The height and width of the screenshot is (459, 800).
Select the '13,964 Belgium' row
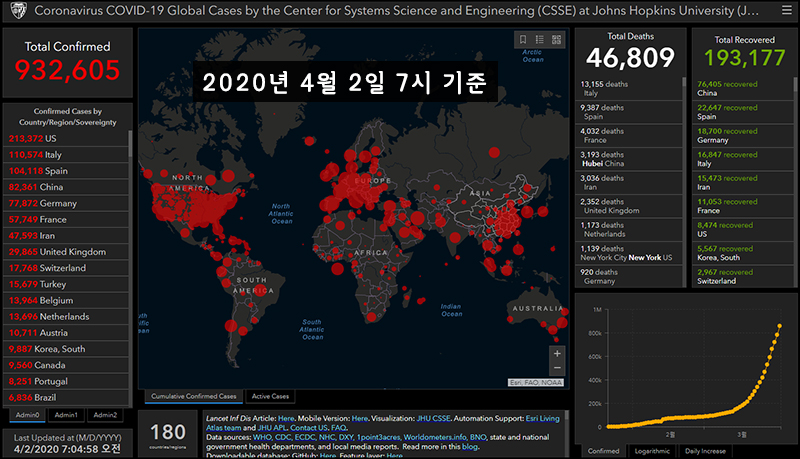pyautogui.click(x=66, y=300)
